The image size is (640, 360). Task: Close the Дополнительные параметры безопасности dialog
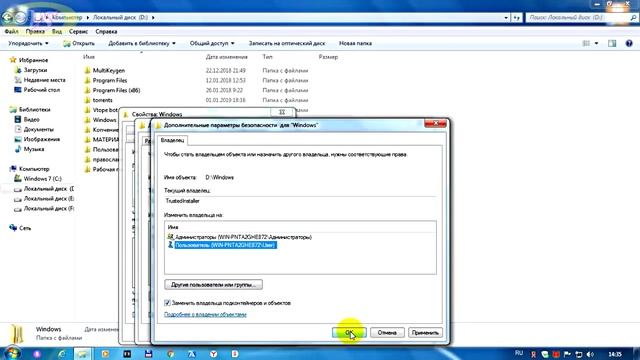click(x=436, y=123)
